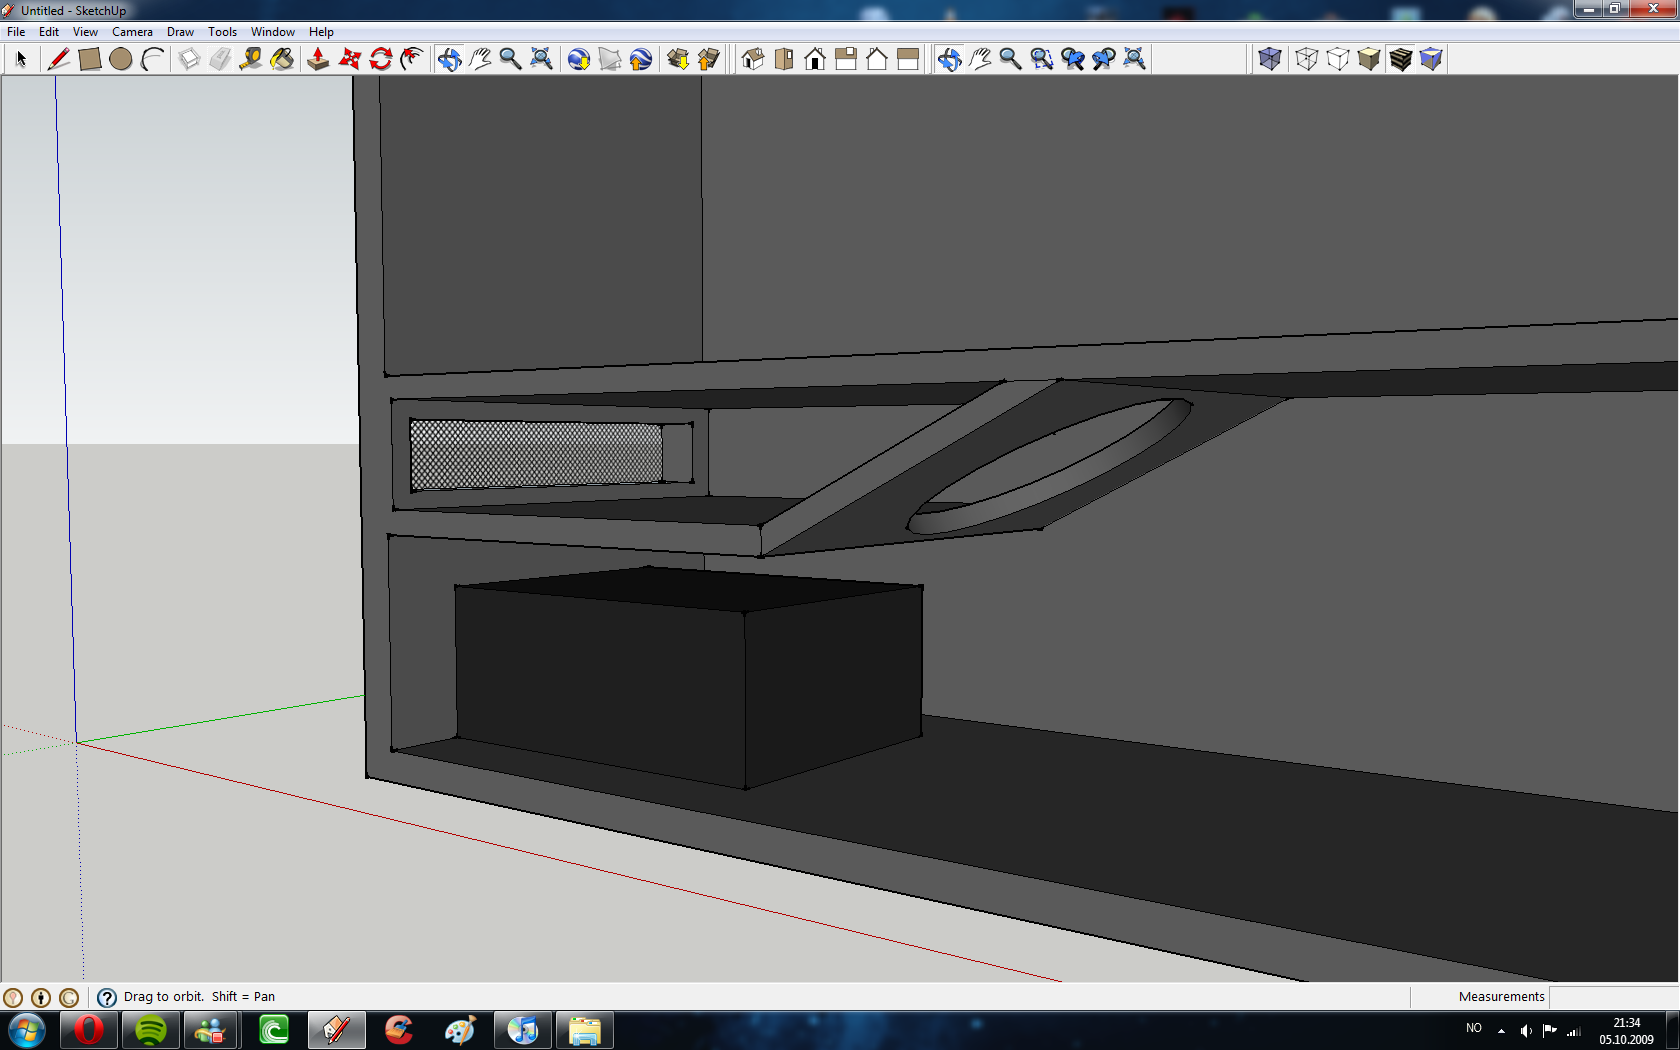
Task: Open the Window menu
Action: [x=272, y=32]
